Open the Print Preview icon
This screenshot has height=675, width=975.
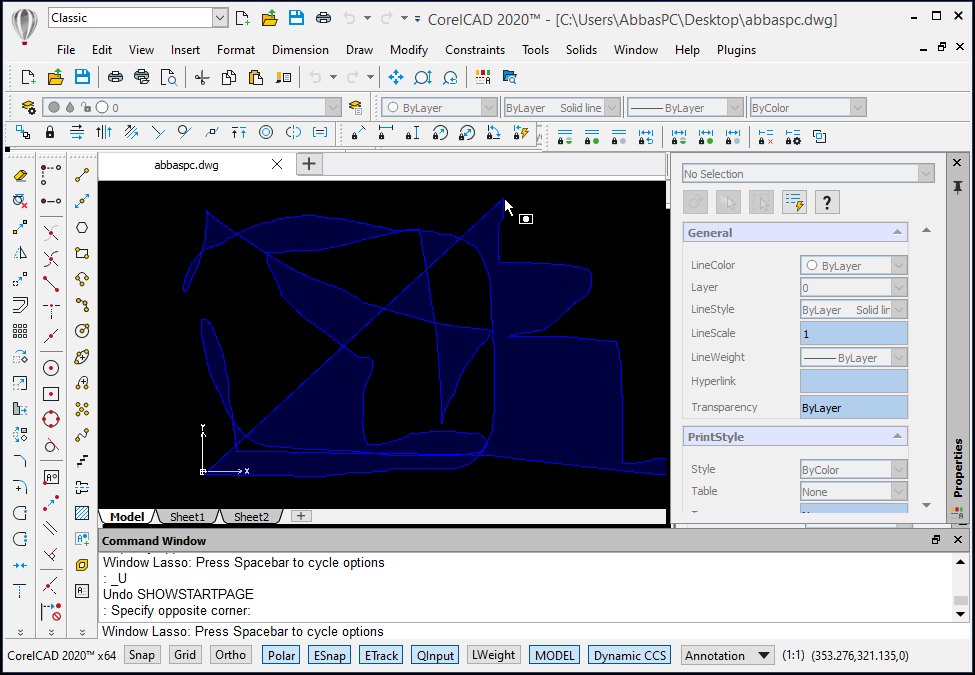pyautogui.click(x=169, y=77)
